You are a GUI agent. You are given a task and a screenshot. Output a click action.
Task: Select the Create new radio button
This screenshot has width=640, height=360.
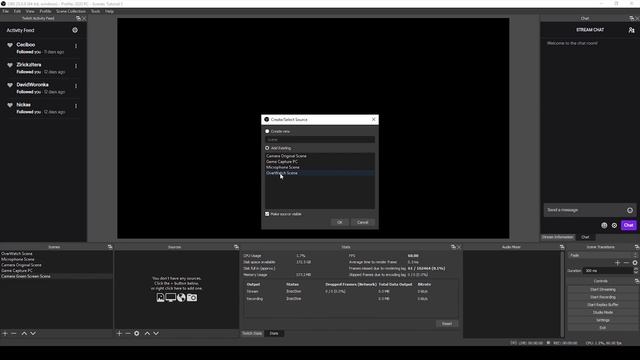[x=267, y=131]
